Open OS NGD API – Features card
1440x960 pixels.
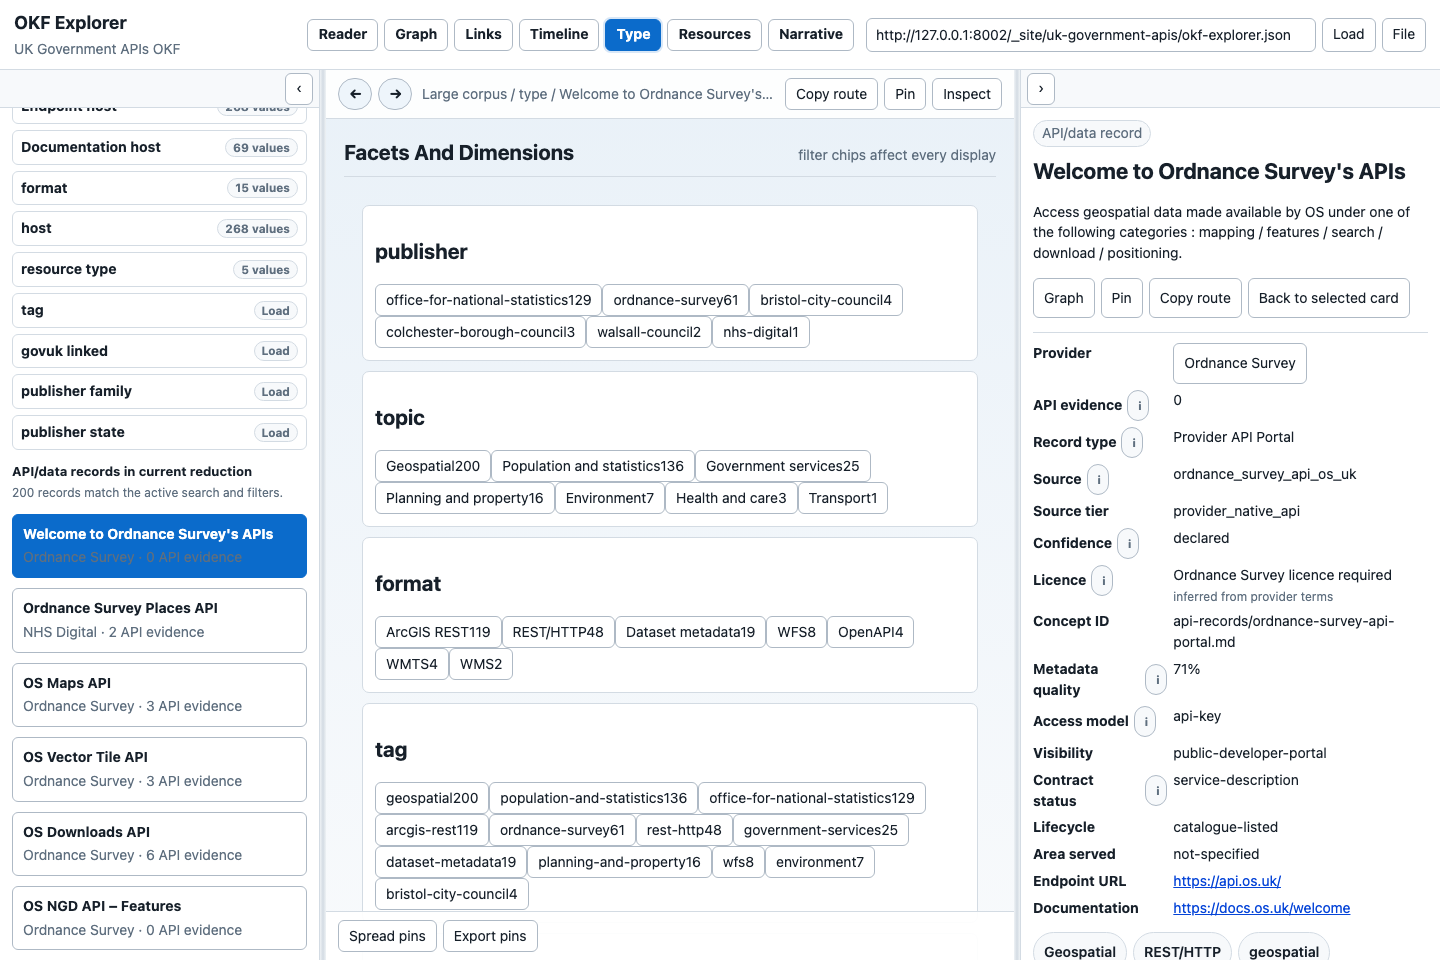tap(159, 918)
